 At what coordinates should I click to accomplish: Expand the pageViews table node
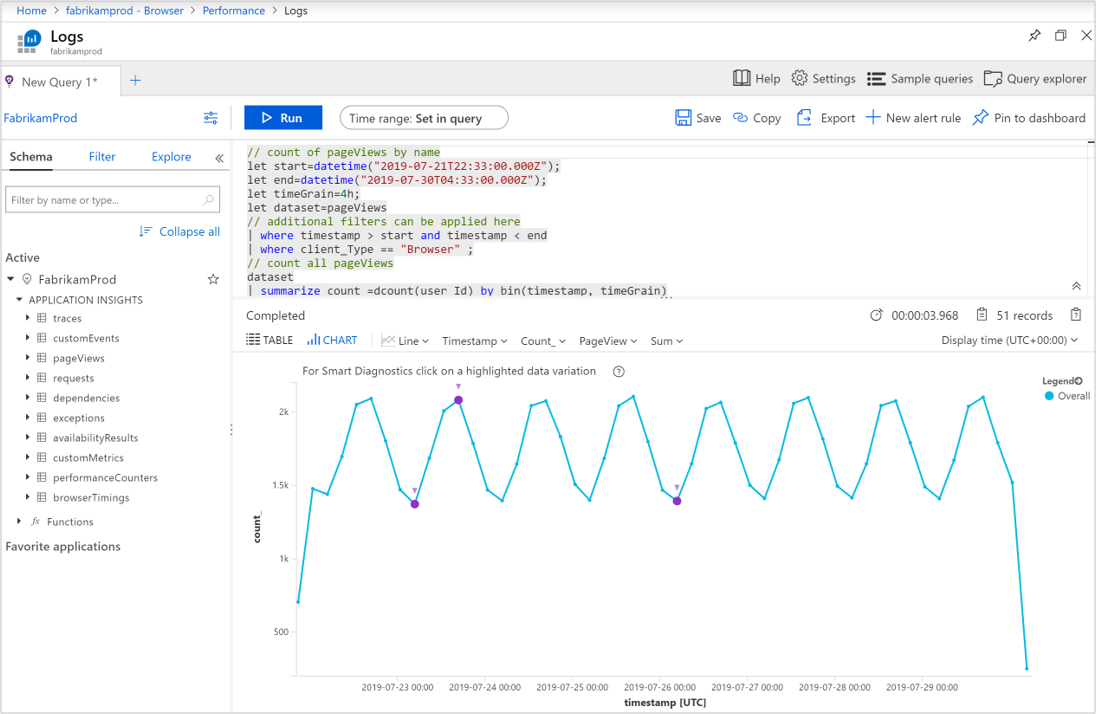28,358
